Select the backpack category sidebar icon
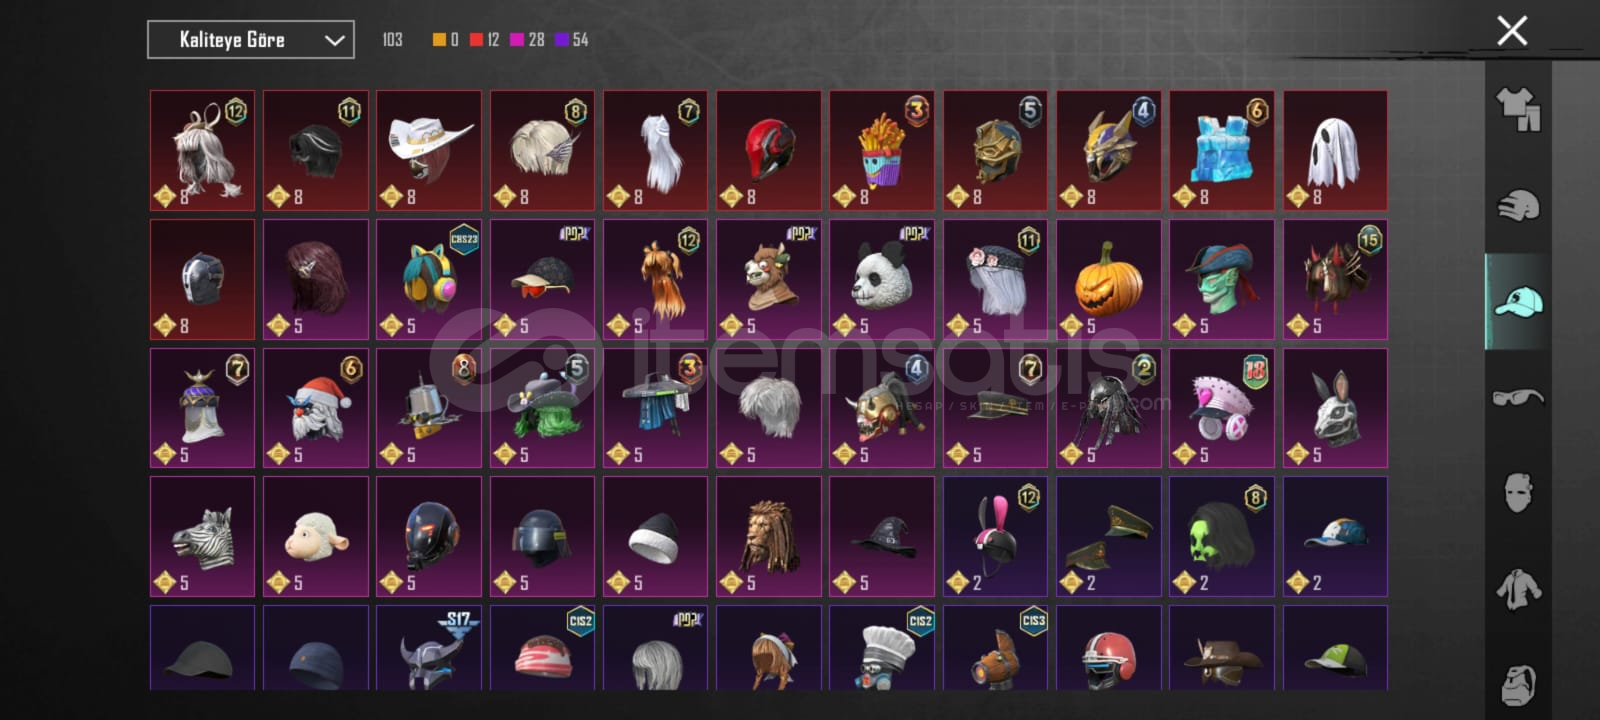 [x=1518, y=685]
